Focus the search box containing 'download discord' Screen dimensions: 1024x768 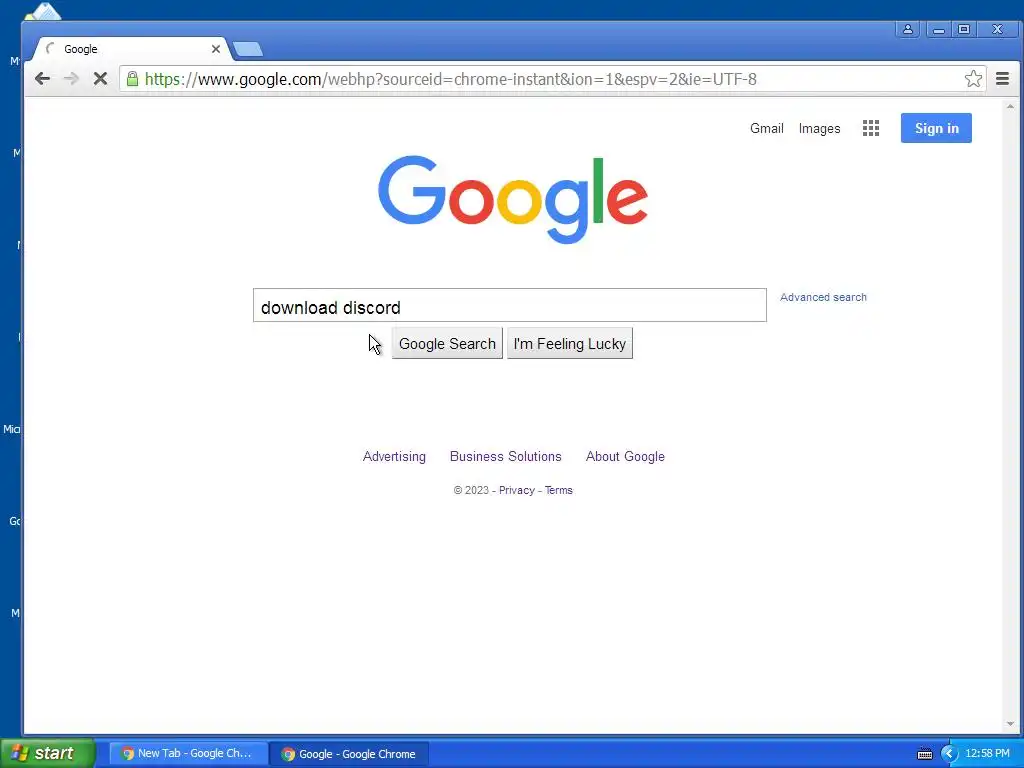(x=509, y=305)
